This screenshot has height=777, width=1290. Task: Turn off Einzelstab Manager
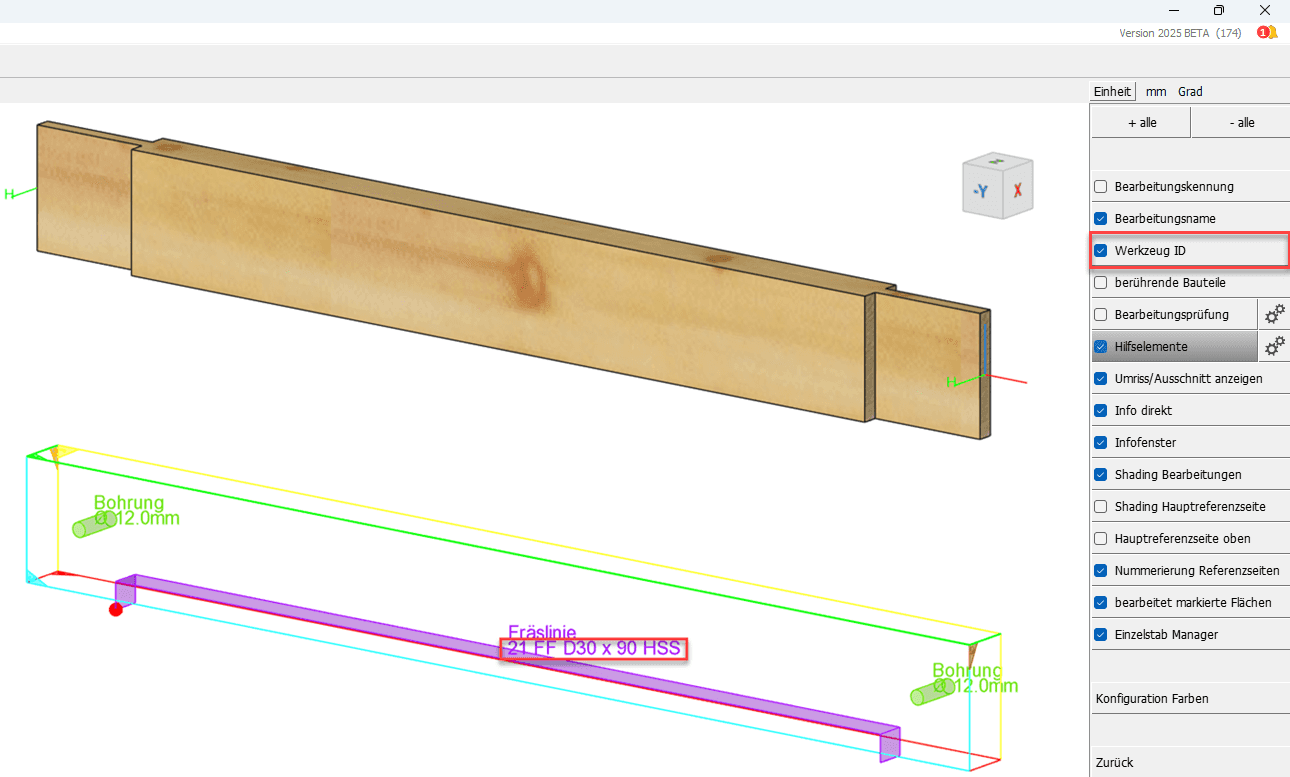click(1100, 634)
